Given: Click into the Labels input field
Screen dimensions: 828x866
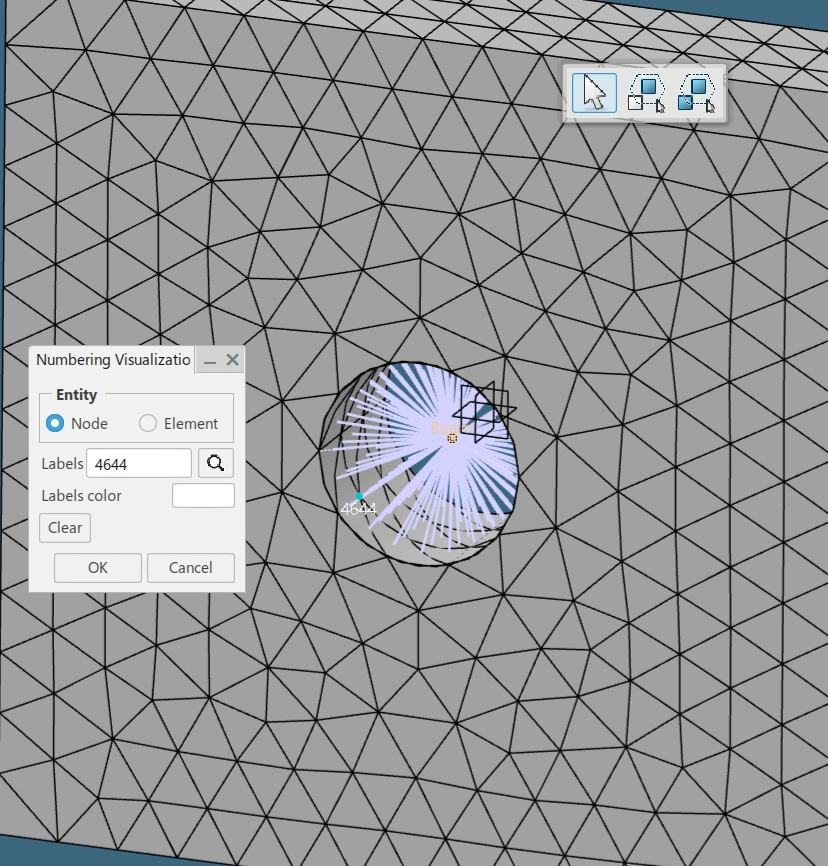Looking at the screenshot, I should tap(139, 463).
